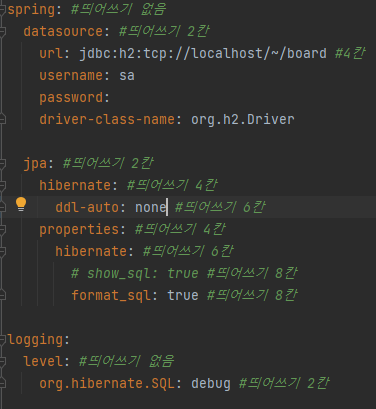Click the 'properties' key

(79, 230)
